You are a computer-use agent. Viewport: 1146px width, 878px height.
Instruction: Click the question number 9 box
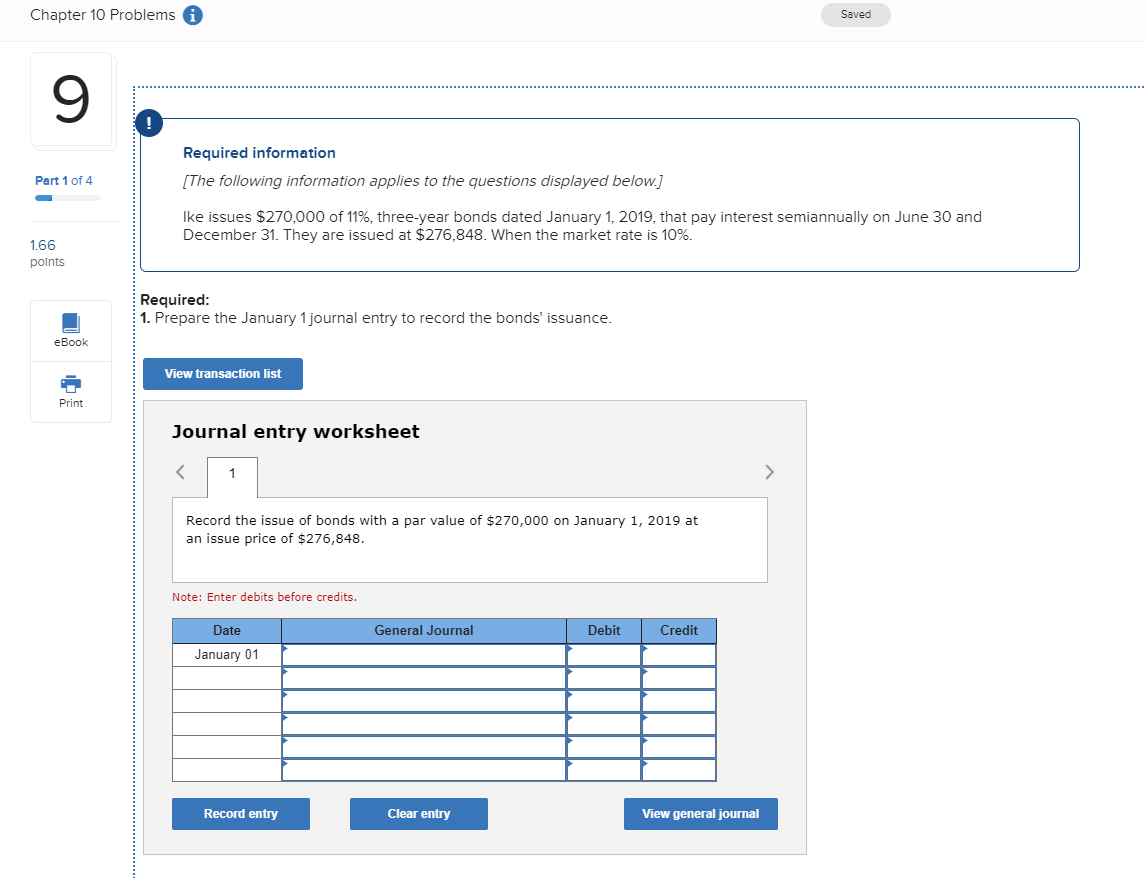[71, 99]
